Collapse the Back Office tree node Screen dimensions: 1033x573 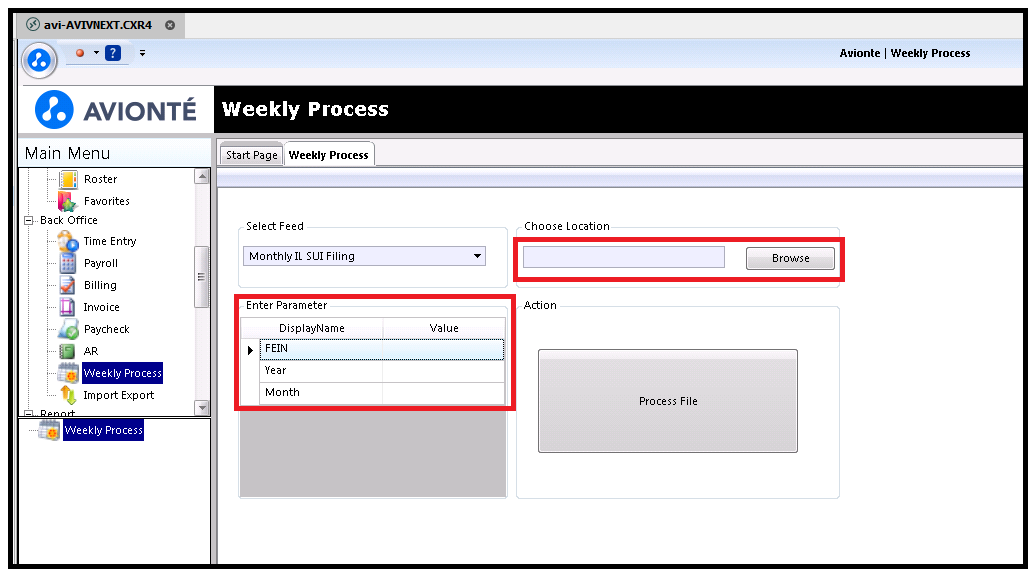[x=28, y=221]
